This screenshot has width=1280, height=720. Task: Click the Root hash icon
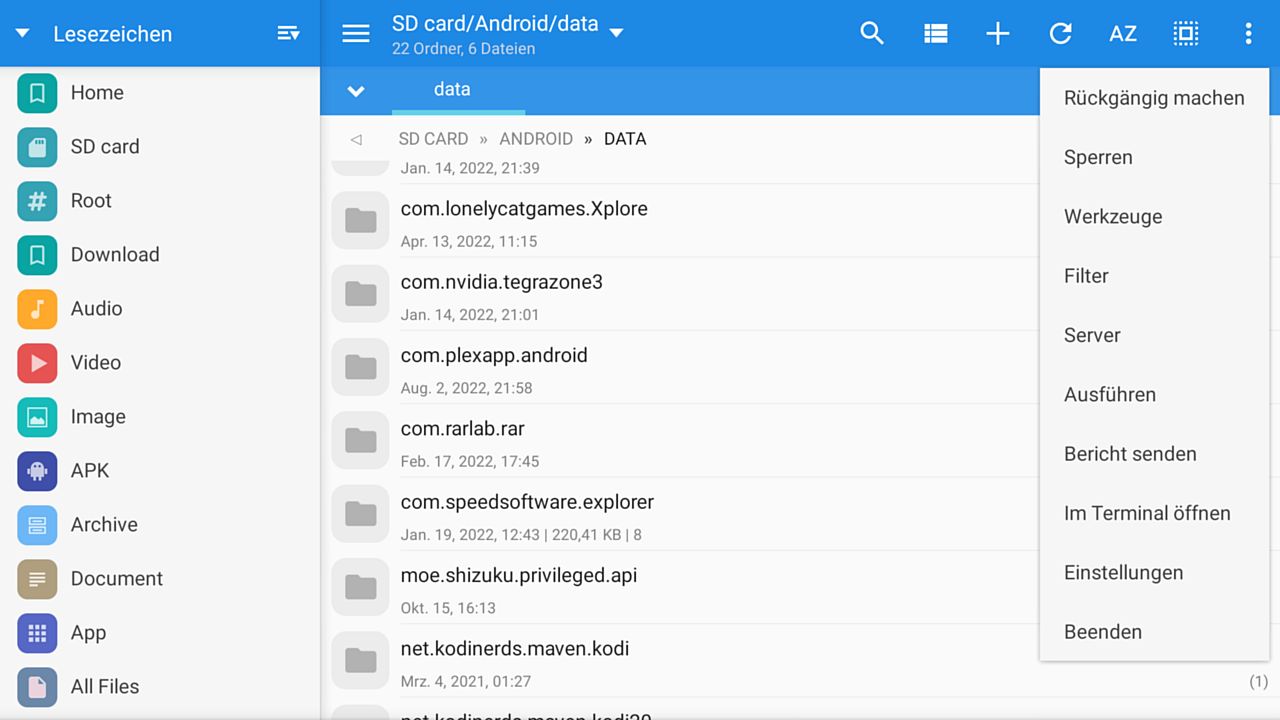[x=37, y=201]
